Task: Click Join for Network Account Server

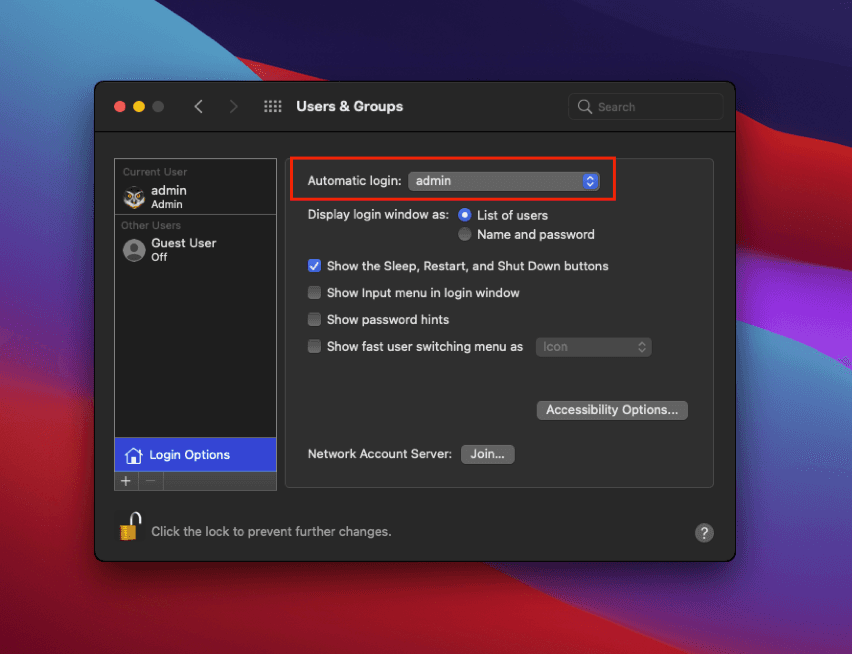Action: (487, 454)
